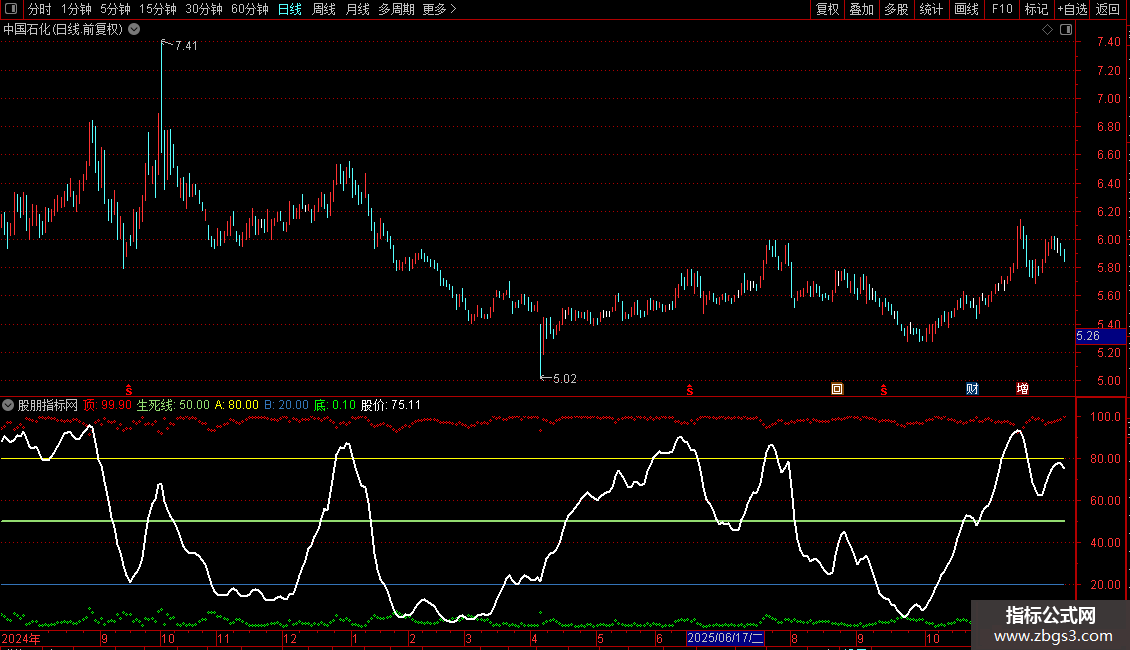This screenshot has height=650, width=1130.
Task: Open the 多股 multi-stock view
Action: point(896,9)
